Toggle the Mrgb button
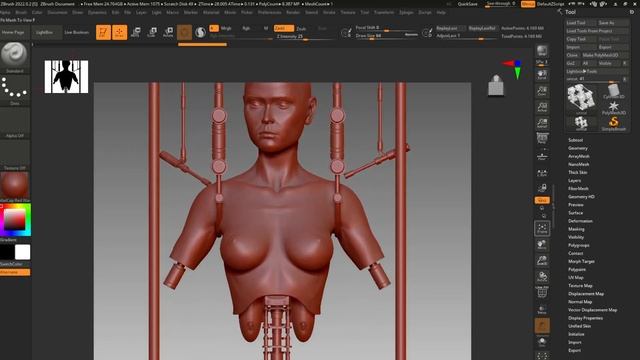 pyautogui.click(x=226, y=28)
